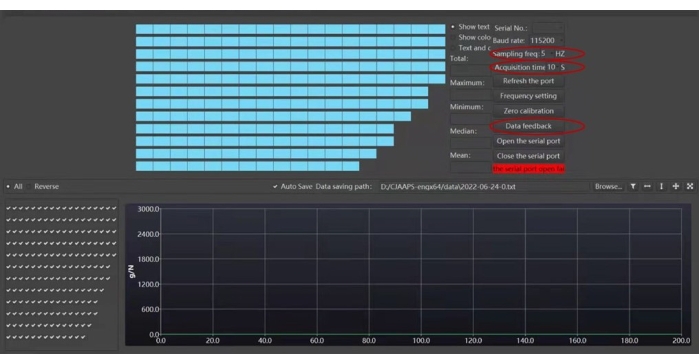
Task: Click the plus-shaped pan icon in the chart toolbar
Action: [676, 186]
